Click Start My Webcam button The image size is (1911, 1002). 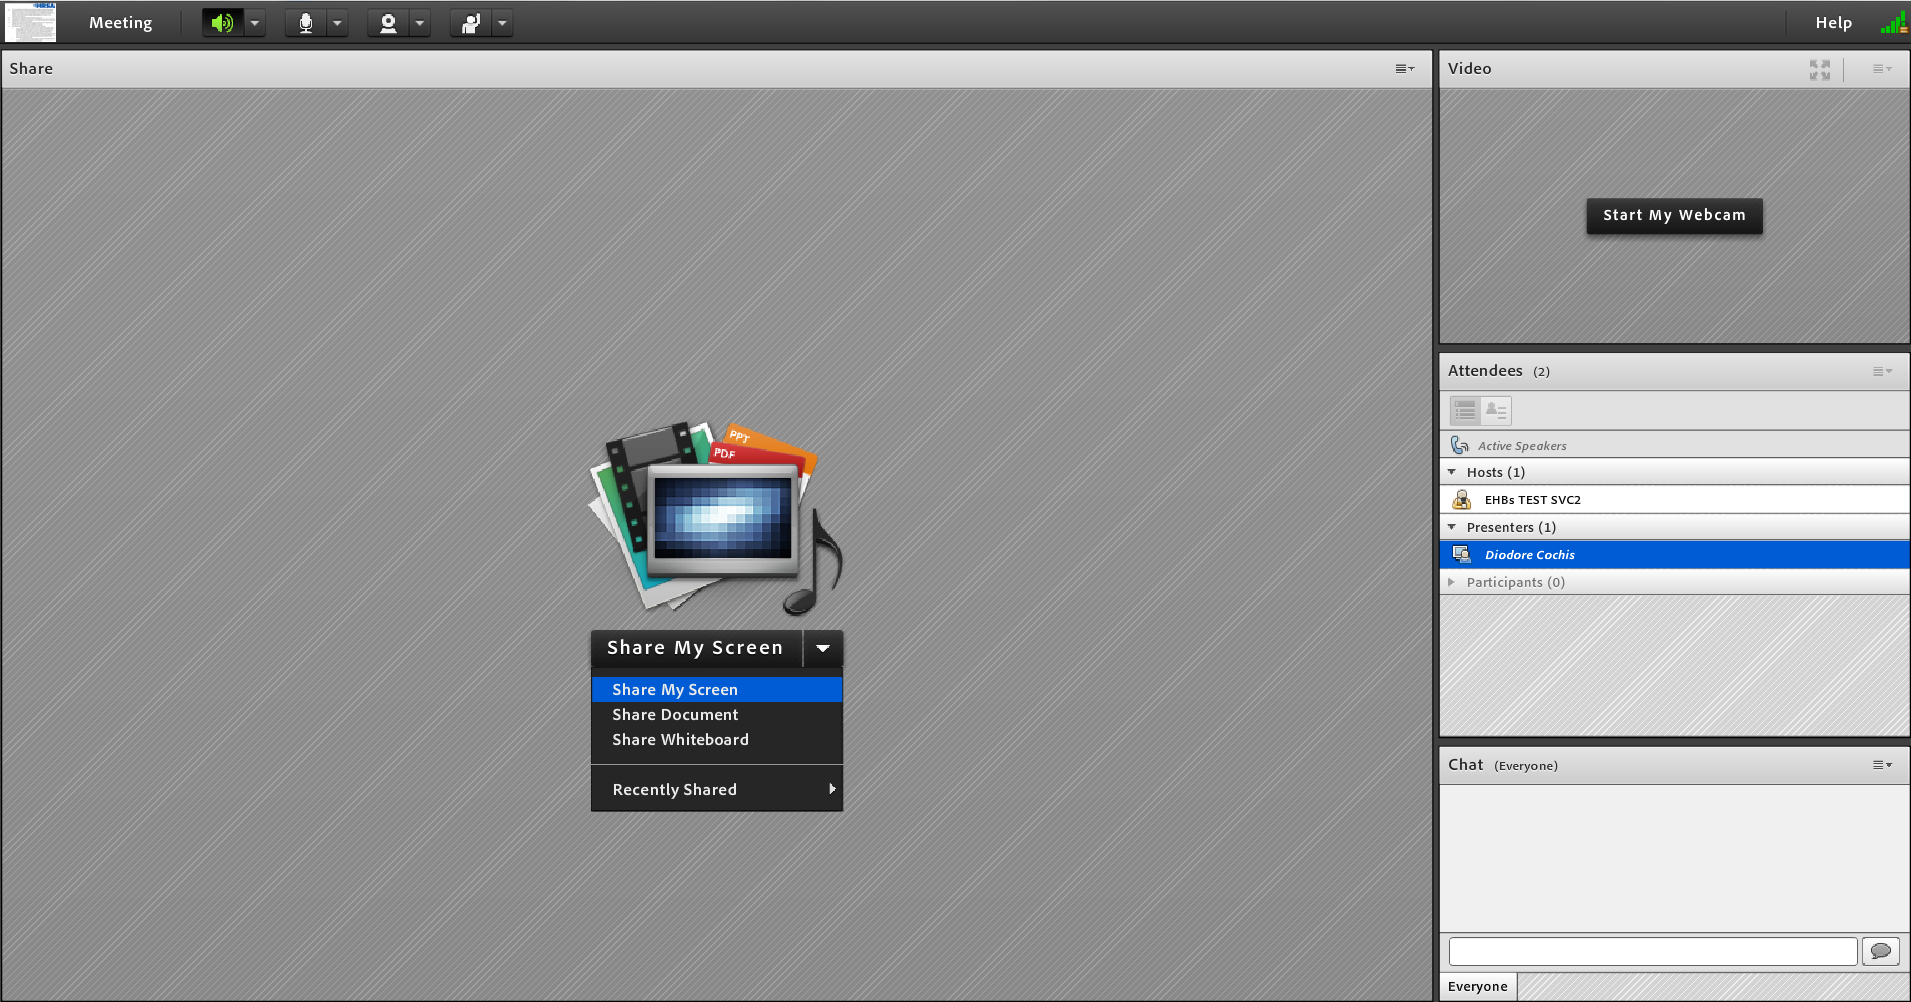(1674, 216)
